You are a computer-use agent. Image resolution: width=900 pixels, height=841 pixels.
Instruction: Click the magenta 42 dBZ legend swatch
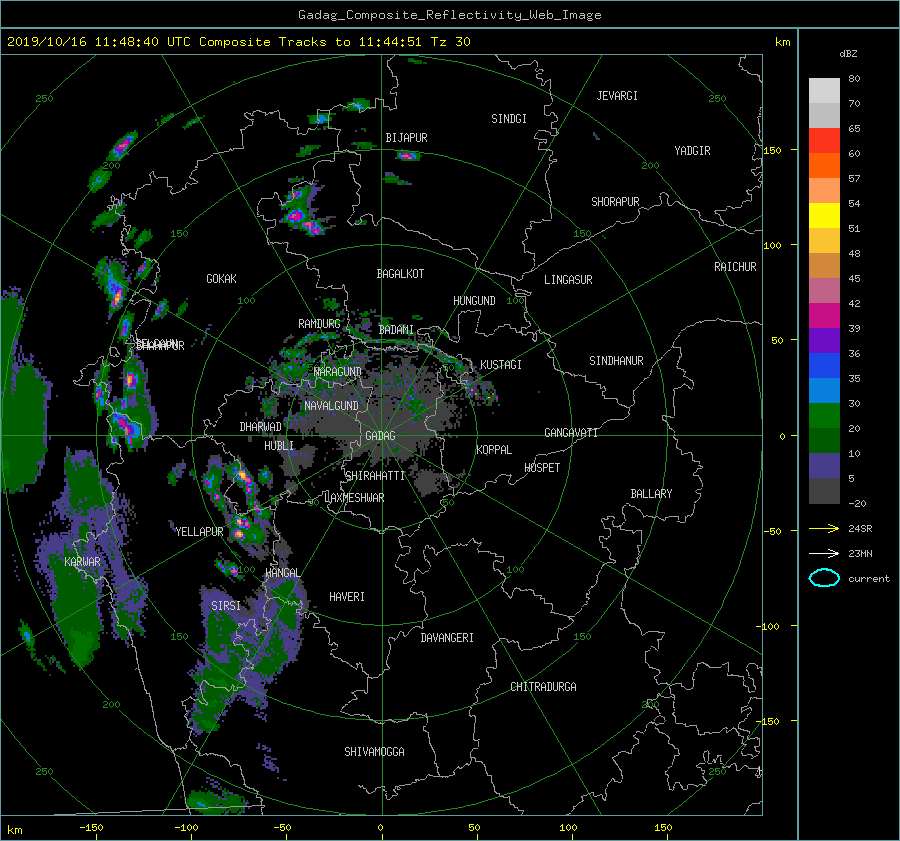(824, 315)
